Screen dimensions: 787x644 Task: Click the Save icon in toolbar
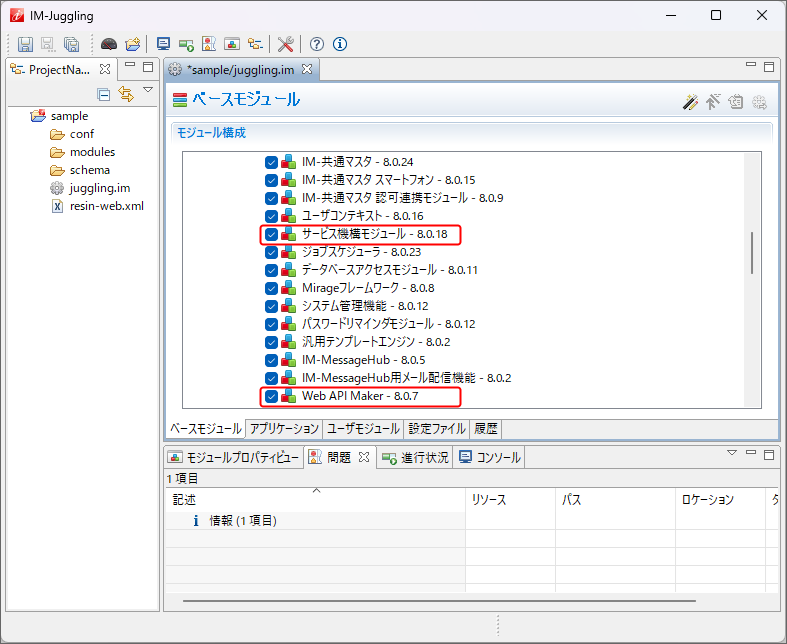(x=25, y=44)
